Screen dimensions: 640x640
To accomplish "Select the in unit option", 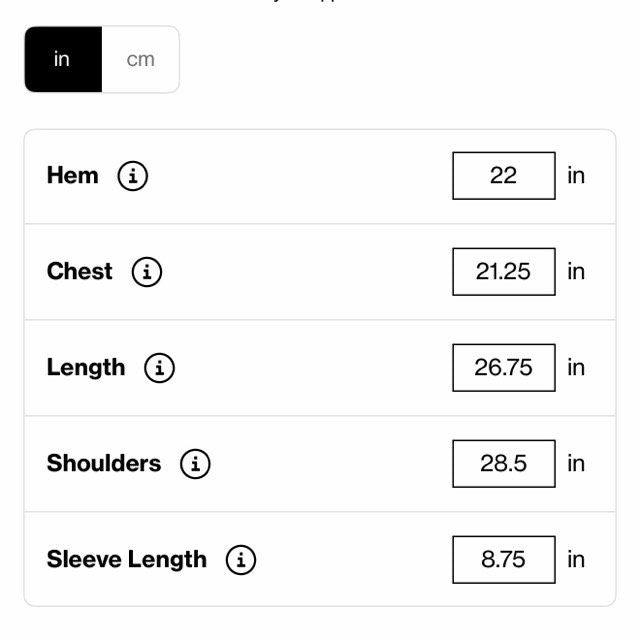I will (62, 59).
